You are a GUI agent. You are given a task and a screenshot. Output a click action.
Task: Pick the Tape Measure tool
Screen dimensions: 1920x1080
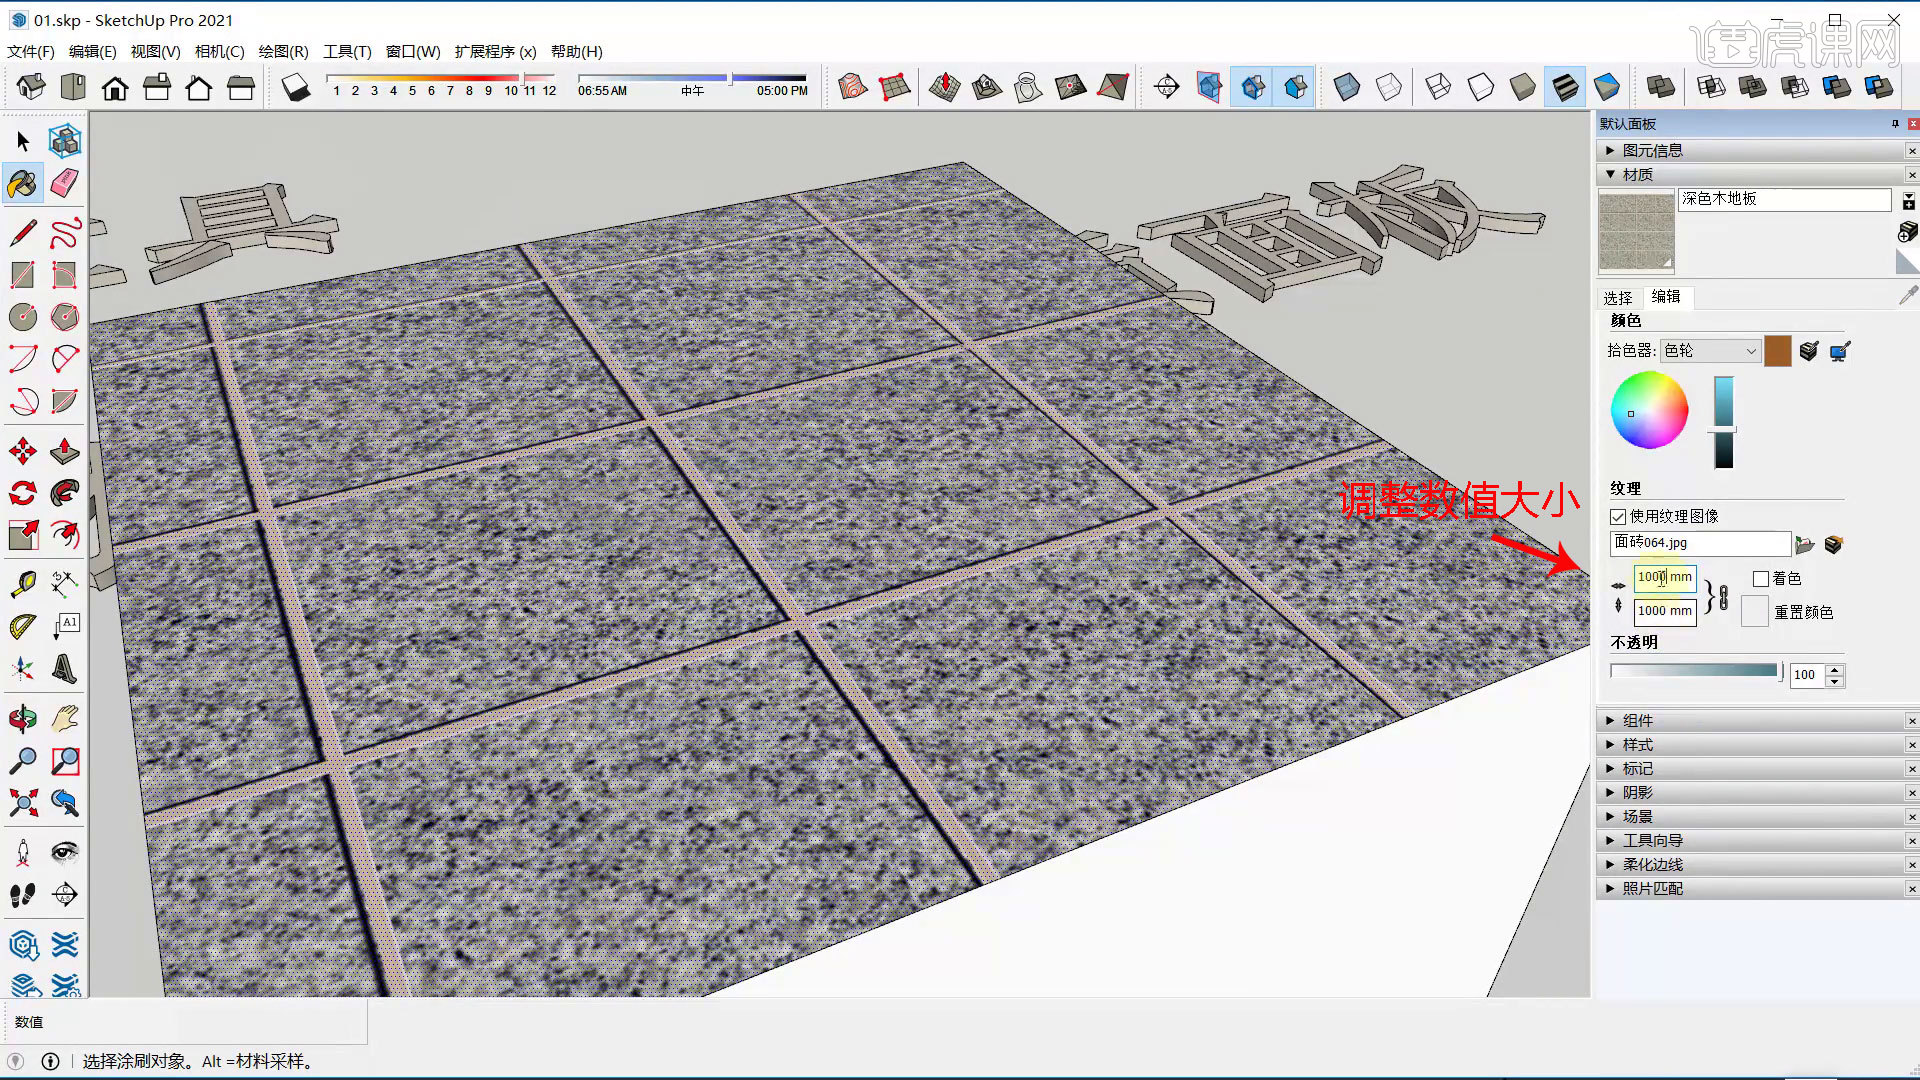click(23, 585)
